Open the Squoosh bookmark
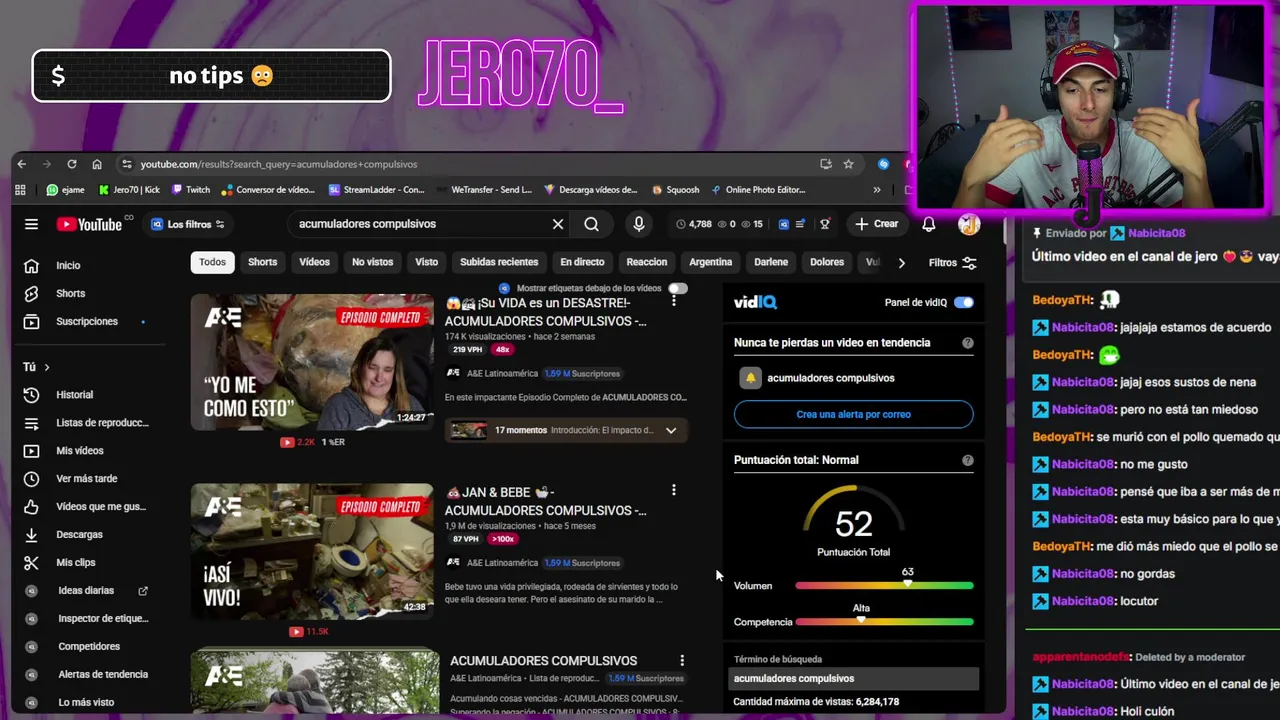 coord(676,189)
